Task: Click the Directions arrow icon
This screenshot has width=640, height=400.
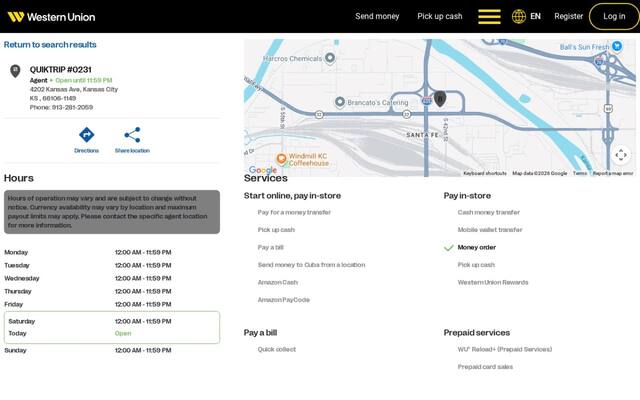Action: 87,135
